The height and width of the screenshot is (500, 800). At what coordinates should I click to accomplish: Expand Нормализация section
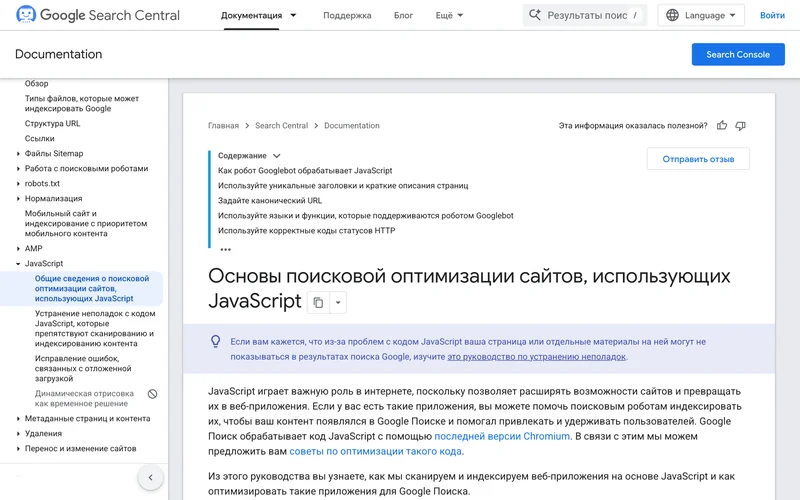pyautogui.click(x=18, y=198)
